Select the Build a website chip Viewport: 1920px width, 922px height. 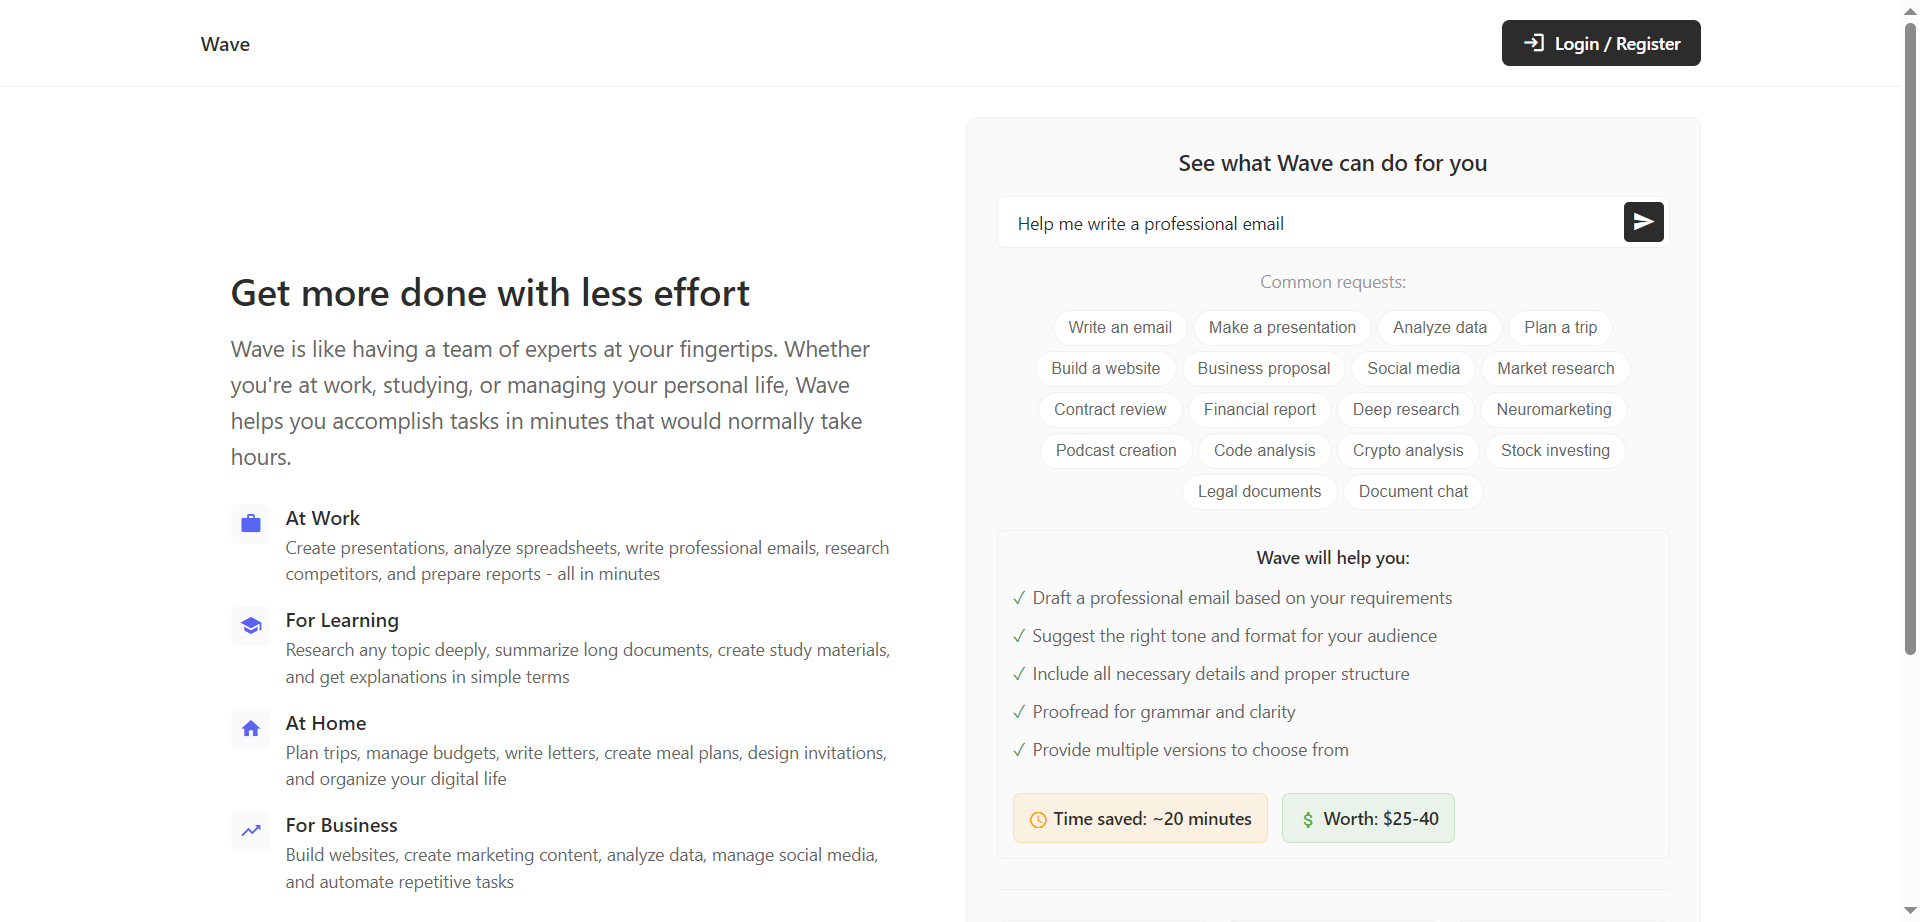pos(1106,368)
